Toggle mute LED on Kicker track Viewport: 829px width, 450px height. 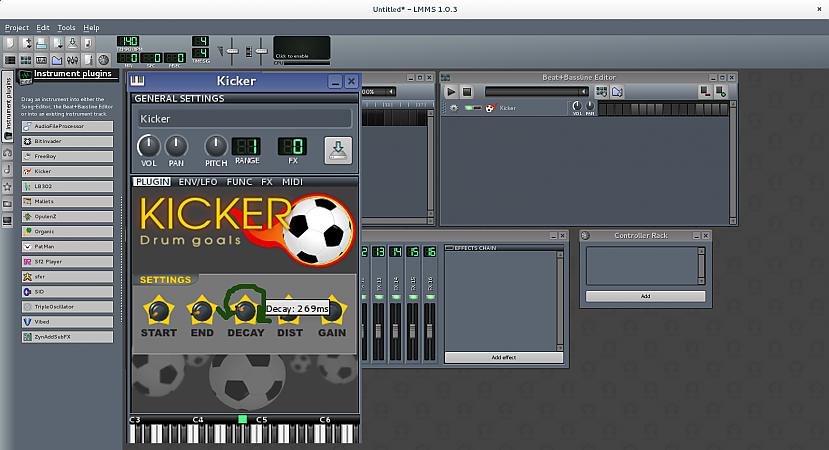468,108
